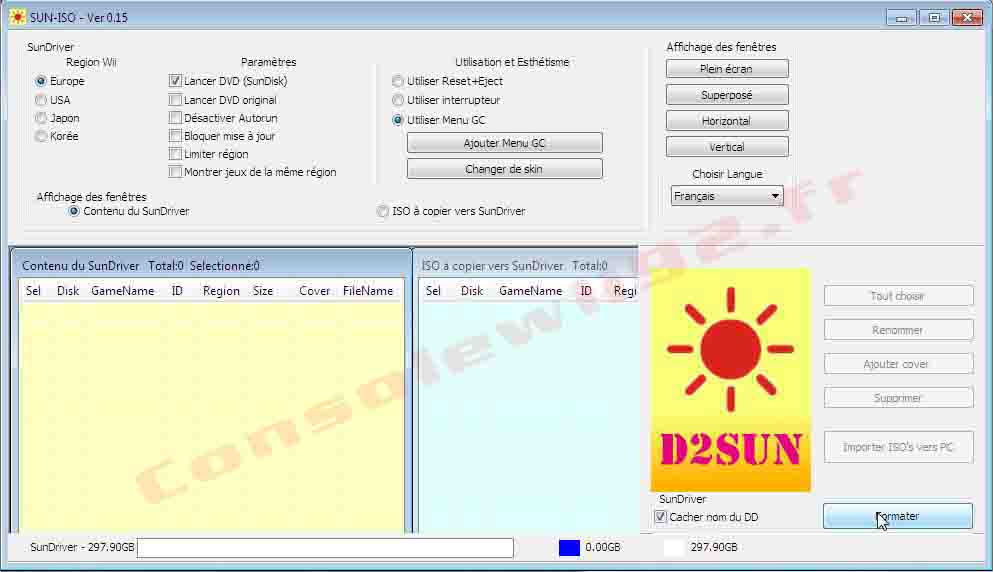The image size is (993, 572).
Task: Select Utiliser Menu GC radio option
Action: tap(398, 120)
